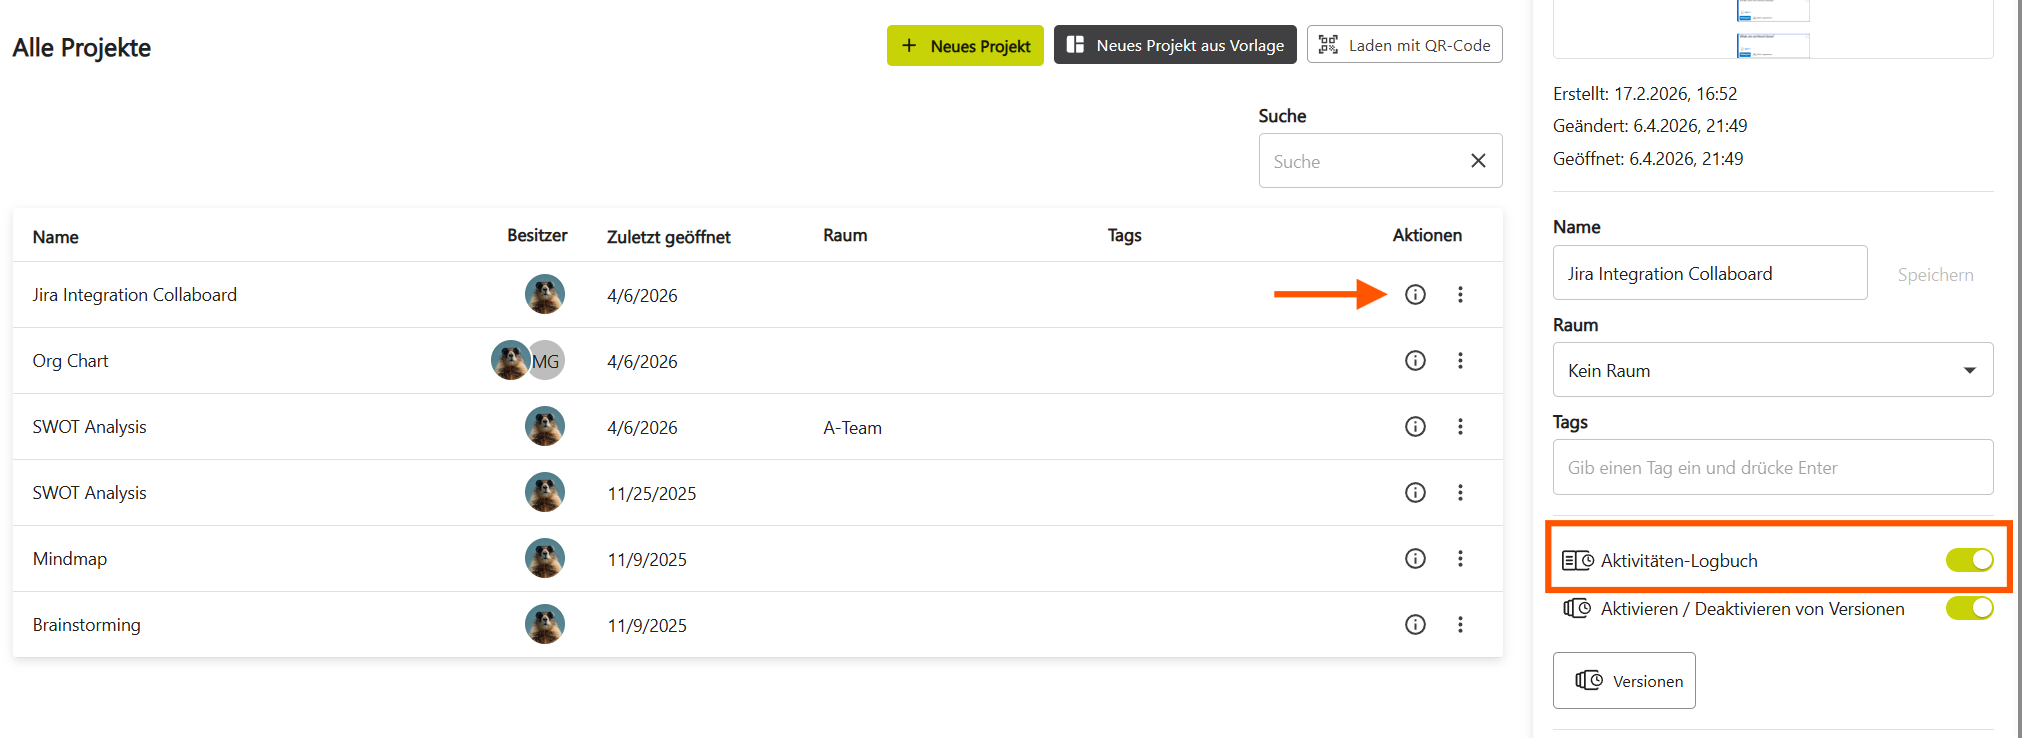Open three-dot menu for Jira Integration Collaboard
2022x738 pixels.
pos(1460,294)
